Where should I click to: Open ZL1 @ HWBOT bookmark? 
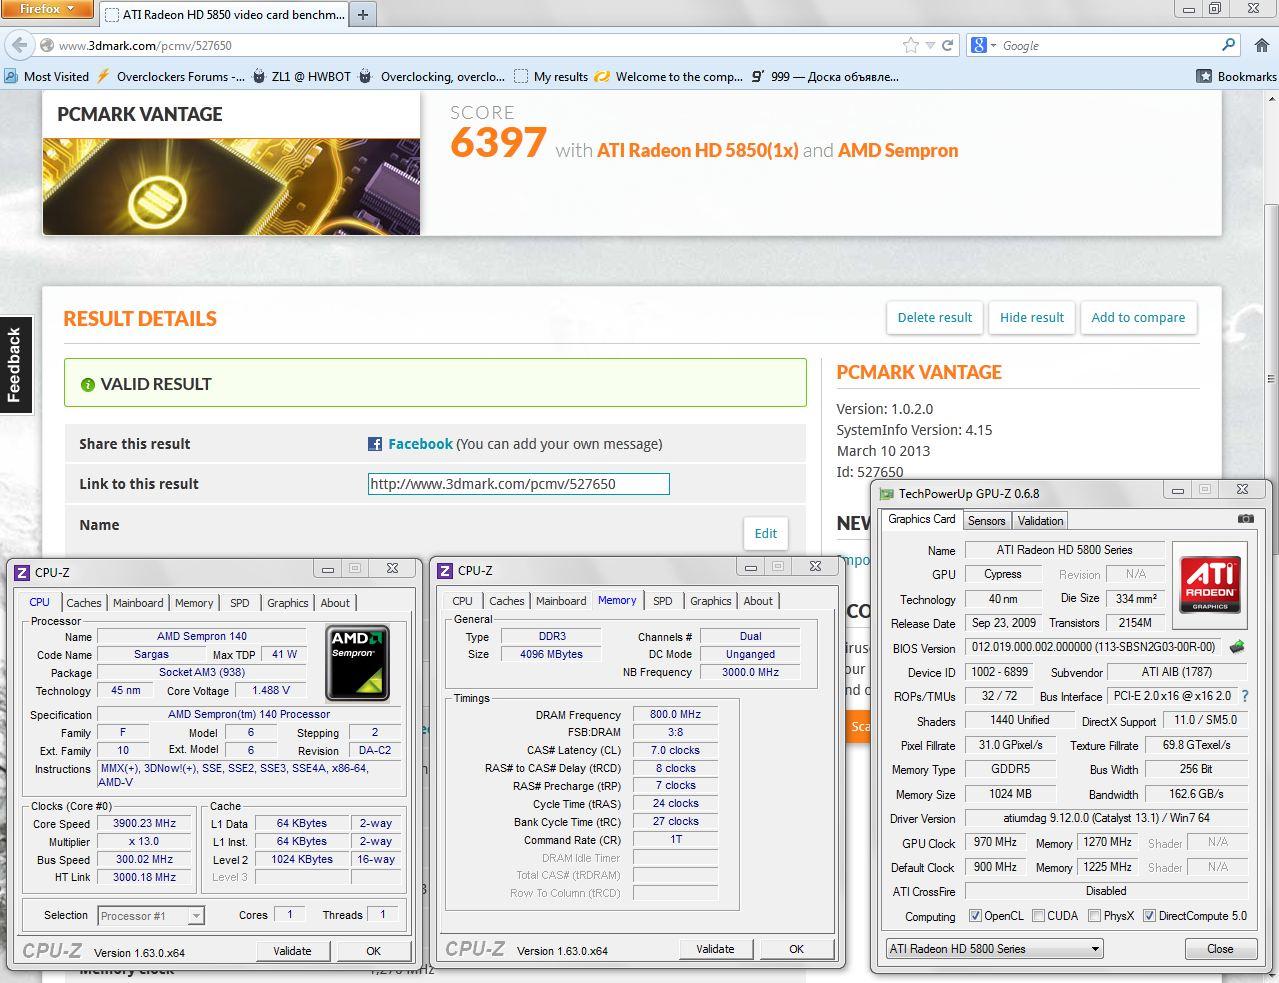tap(302, 76)
